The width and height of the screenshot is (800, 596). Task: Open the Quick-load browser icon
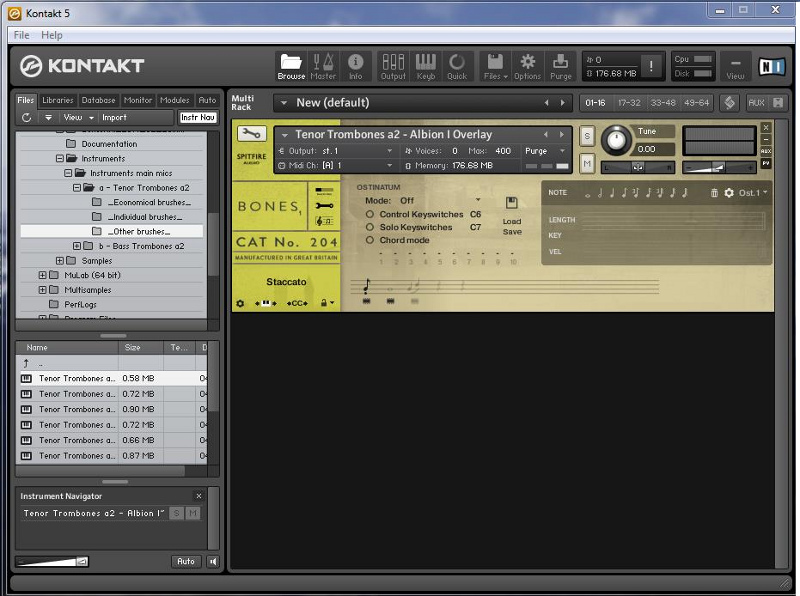tap(457, 66)
